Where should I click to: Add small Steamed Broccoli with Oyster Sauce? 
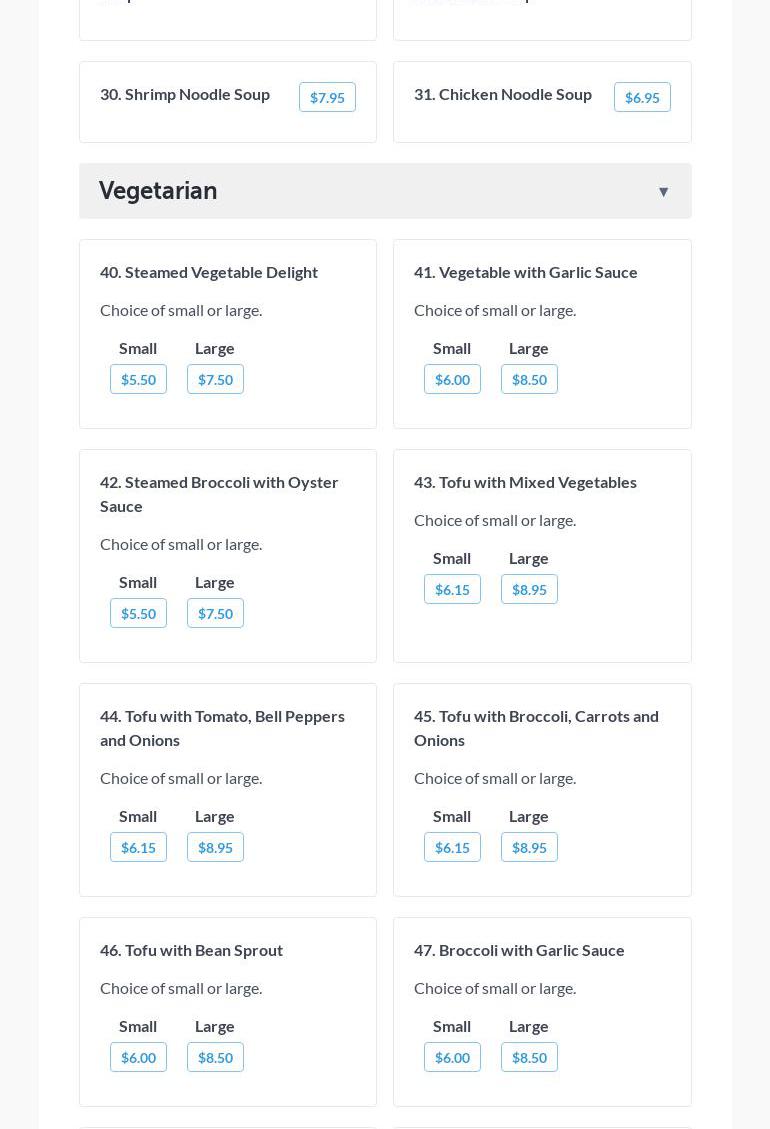pyautogui.click(x=138, y=613)
